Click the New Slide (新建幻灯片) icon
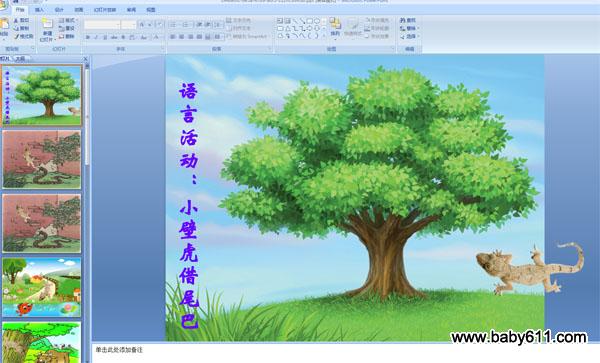 point(47,24)
